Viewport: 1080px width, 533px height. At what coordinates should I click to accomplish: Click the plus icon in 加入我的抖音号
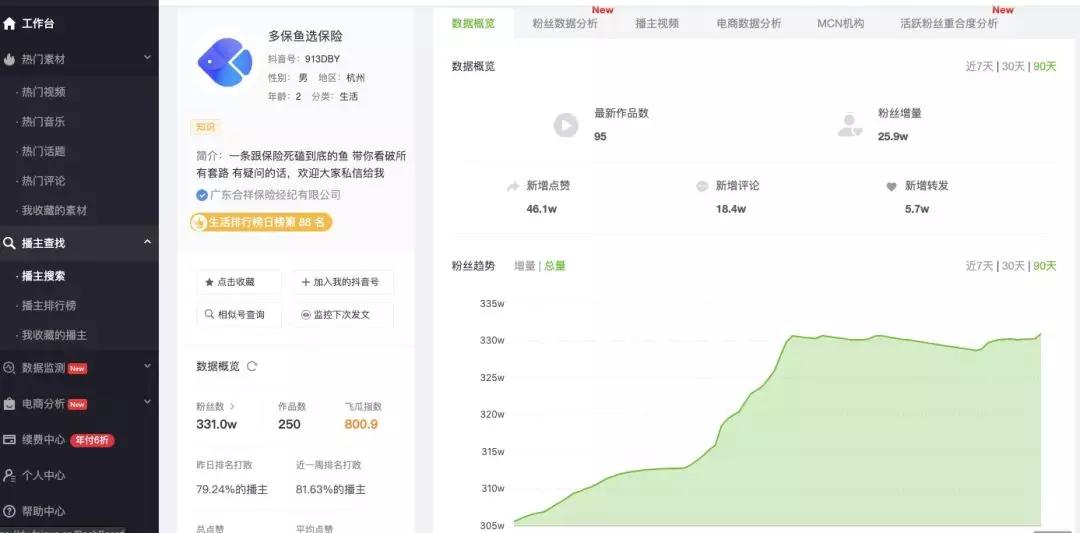pos(306,282)
